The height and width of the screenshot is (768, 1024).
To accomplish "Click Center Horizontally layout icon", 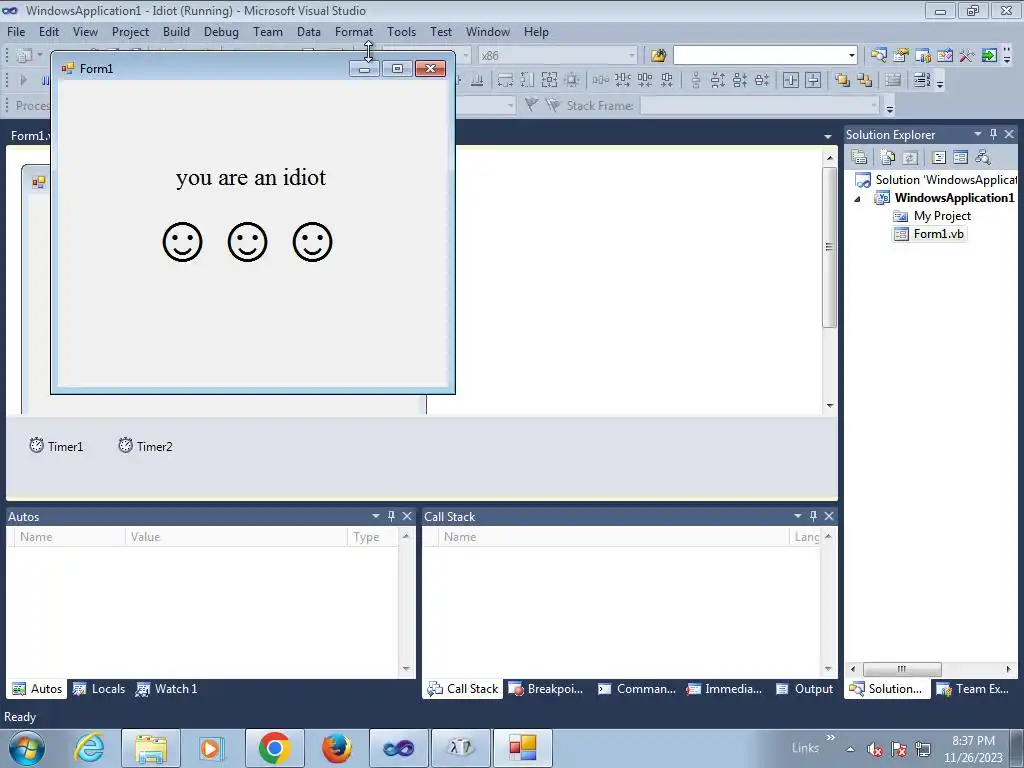I will click(791, 80).
